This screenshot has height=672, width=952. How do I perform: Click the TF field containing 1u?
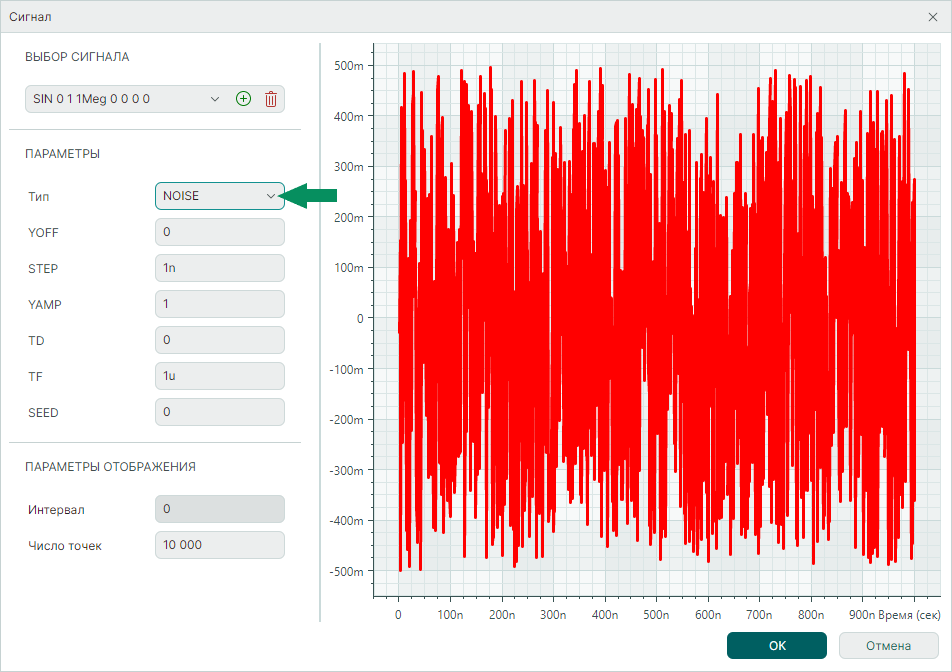tap(220, 376)
